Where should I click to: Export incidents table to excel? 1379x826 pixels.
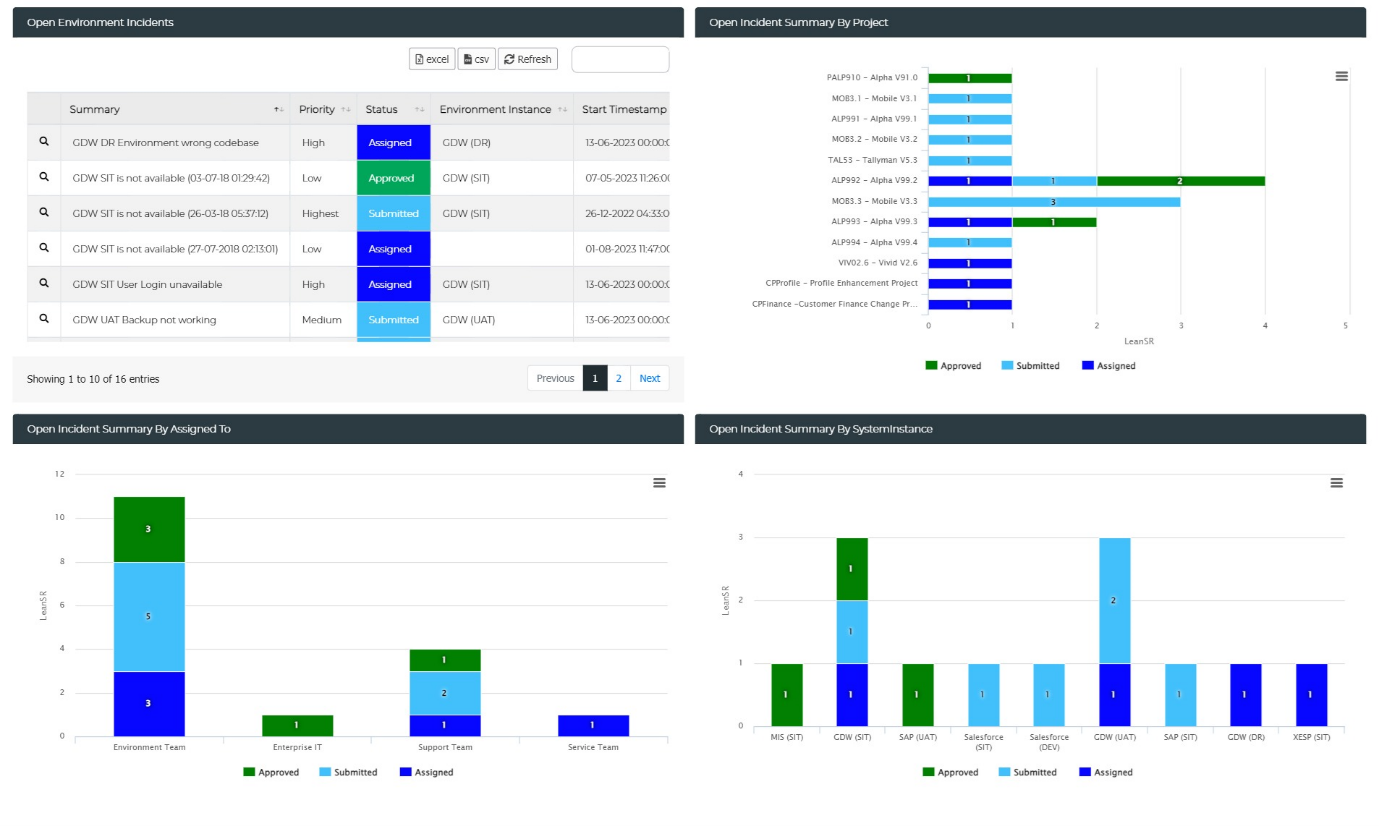pyautogui.click(x=432, y=59)
